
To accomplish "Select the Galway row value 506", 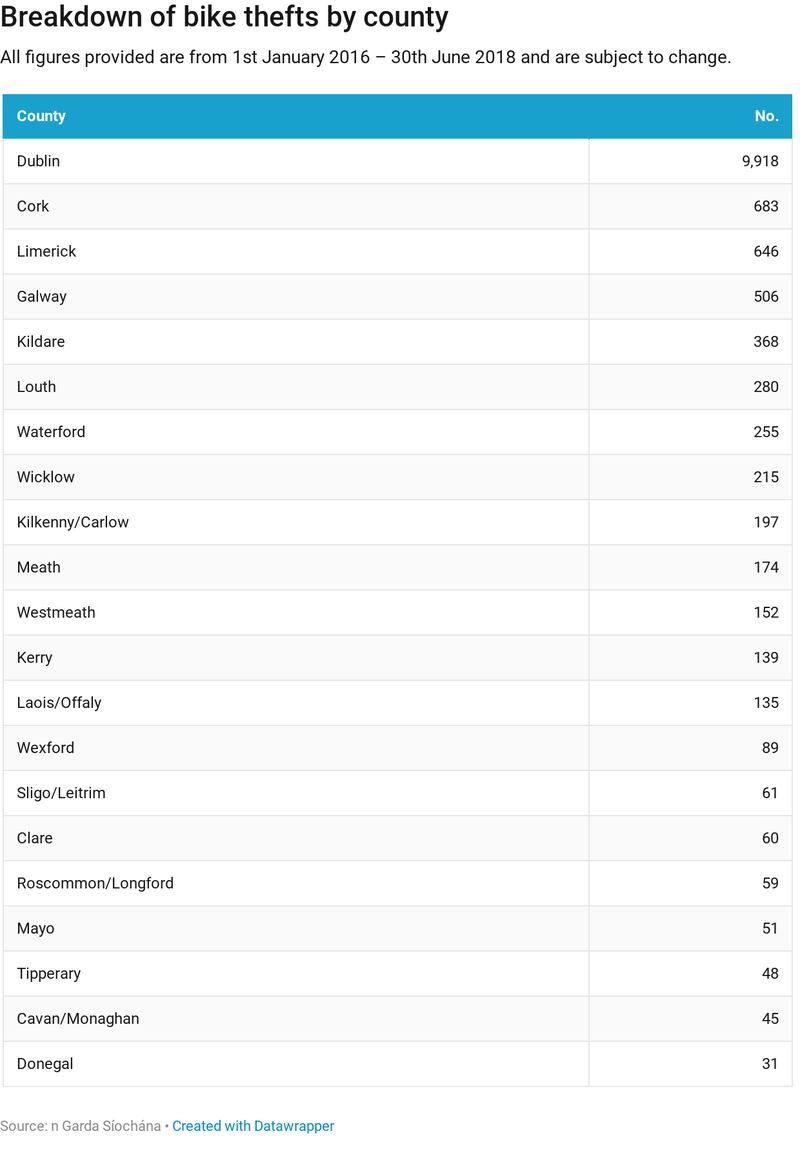I will [766, 296].
